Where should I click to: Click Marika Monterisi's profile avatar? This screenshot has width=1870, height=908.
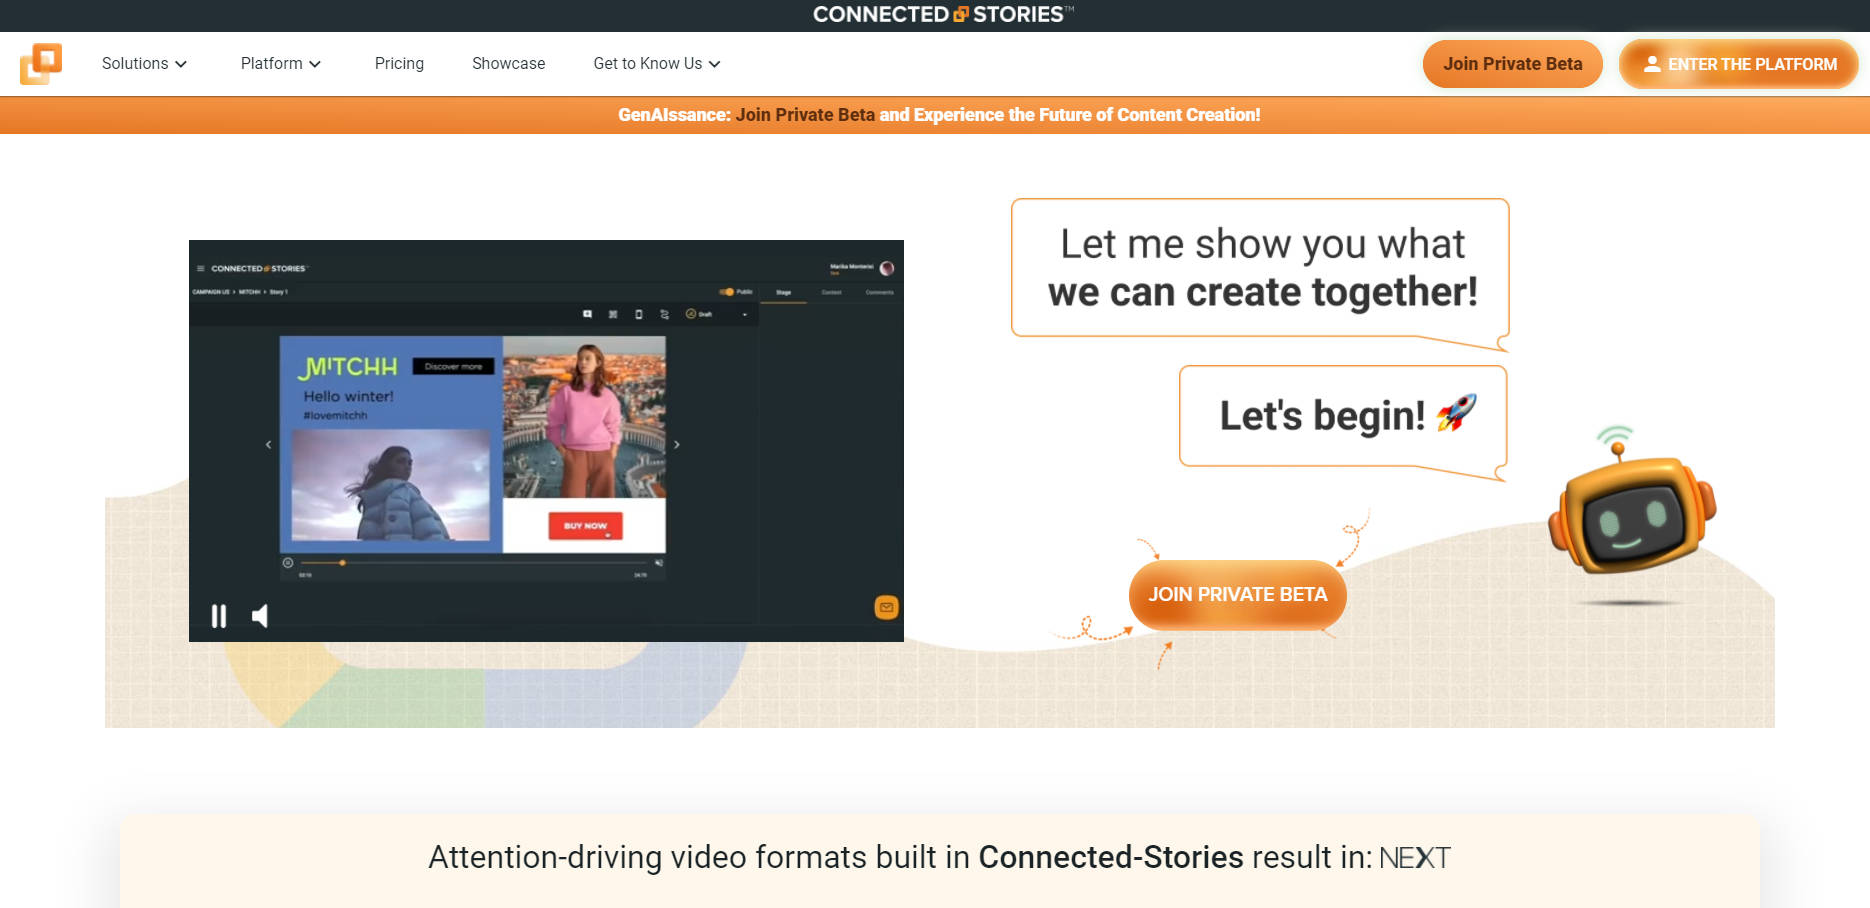coord(887,268)
